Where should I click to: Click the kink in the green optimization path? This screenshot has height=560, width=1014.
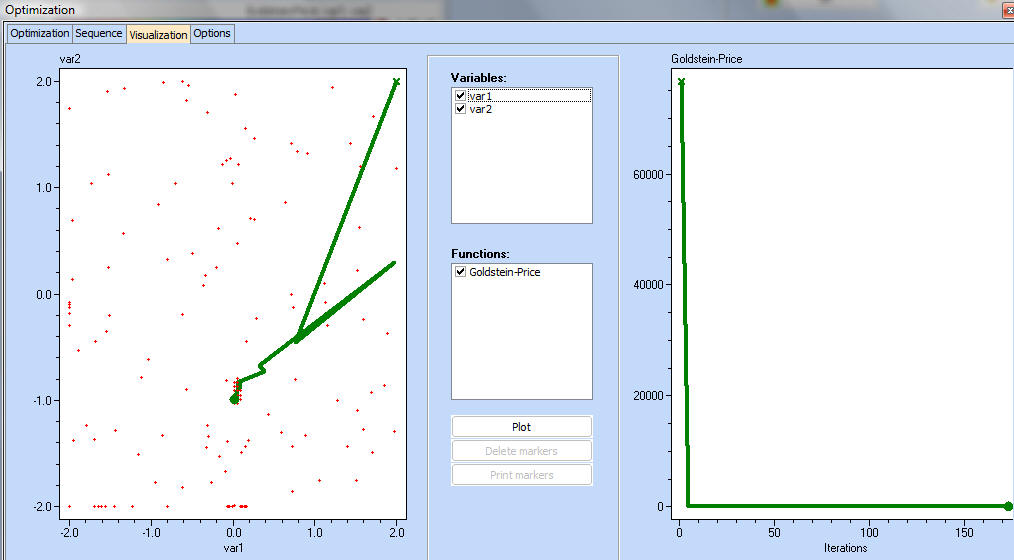(x=262, y=369)
